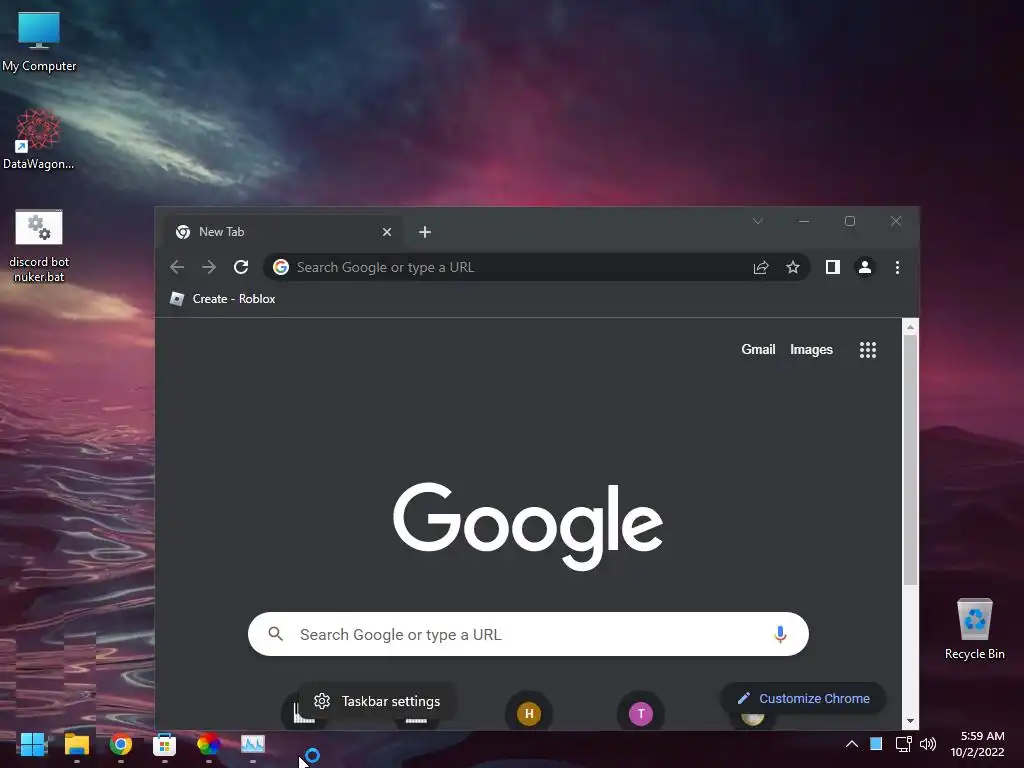
Task: Open the Chrome profile avatar button
Action: [865, 267]
